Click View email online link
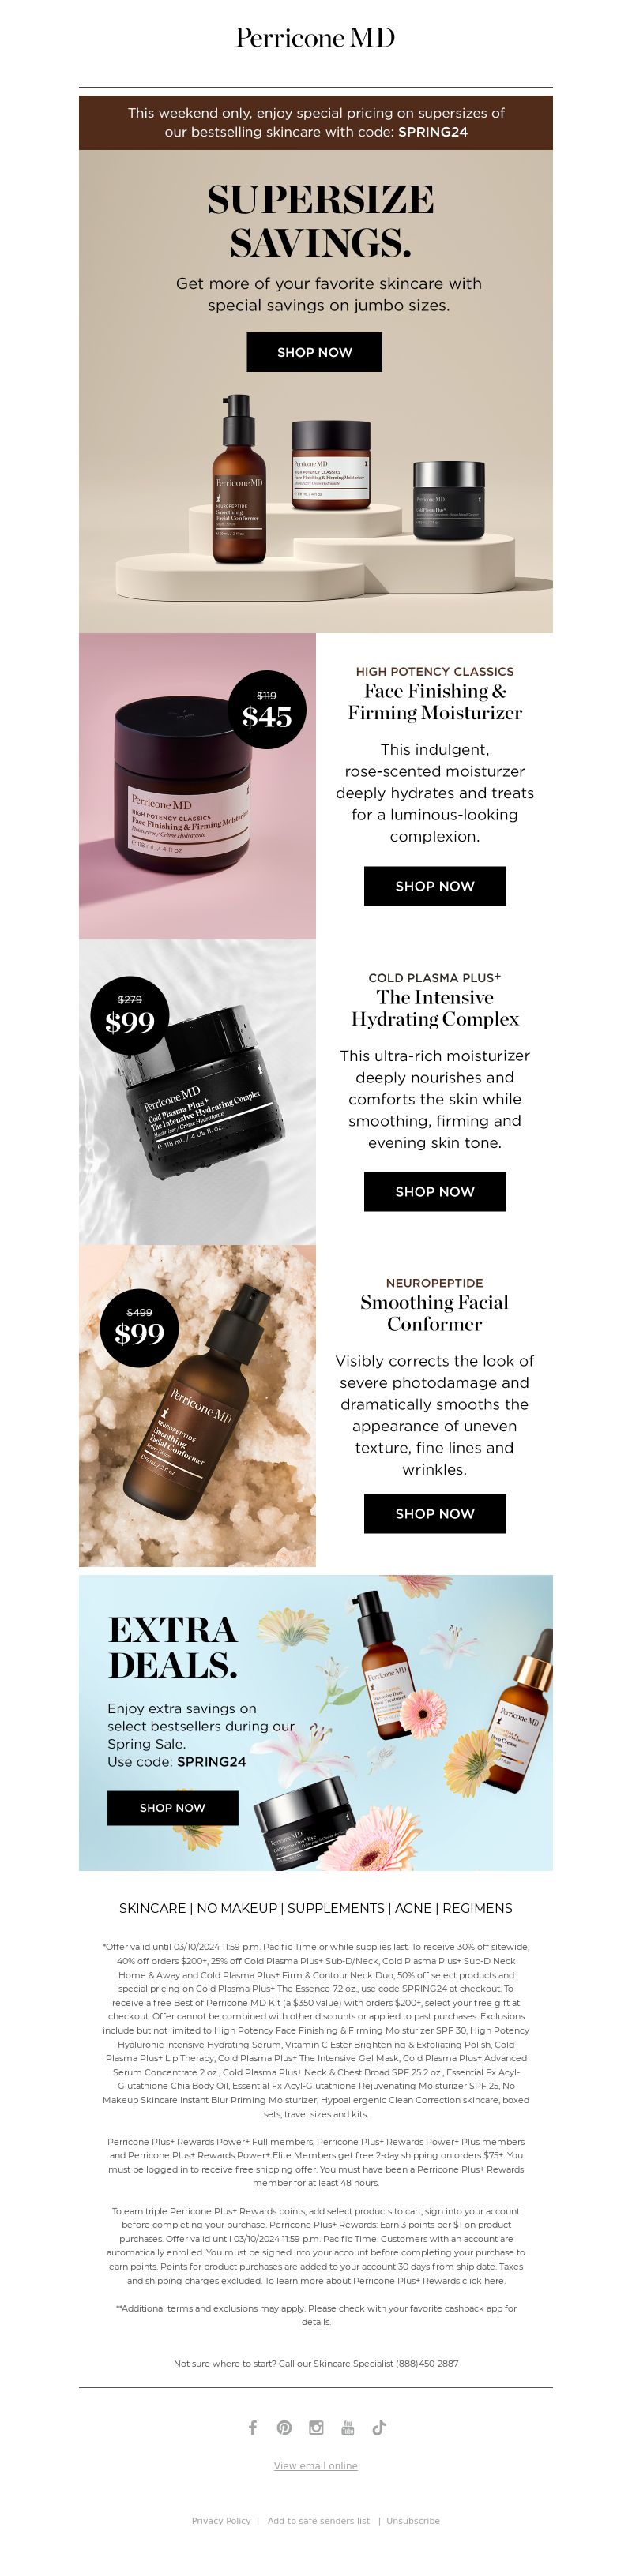The width and height of the screenshot is (632, 2576). click(316, 2465)
